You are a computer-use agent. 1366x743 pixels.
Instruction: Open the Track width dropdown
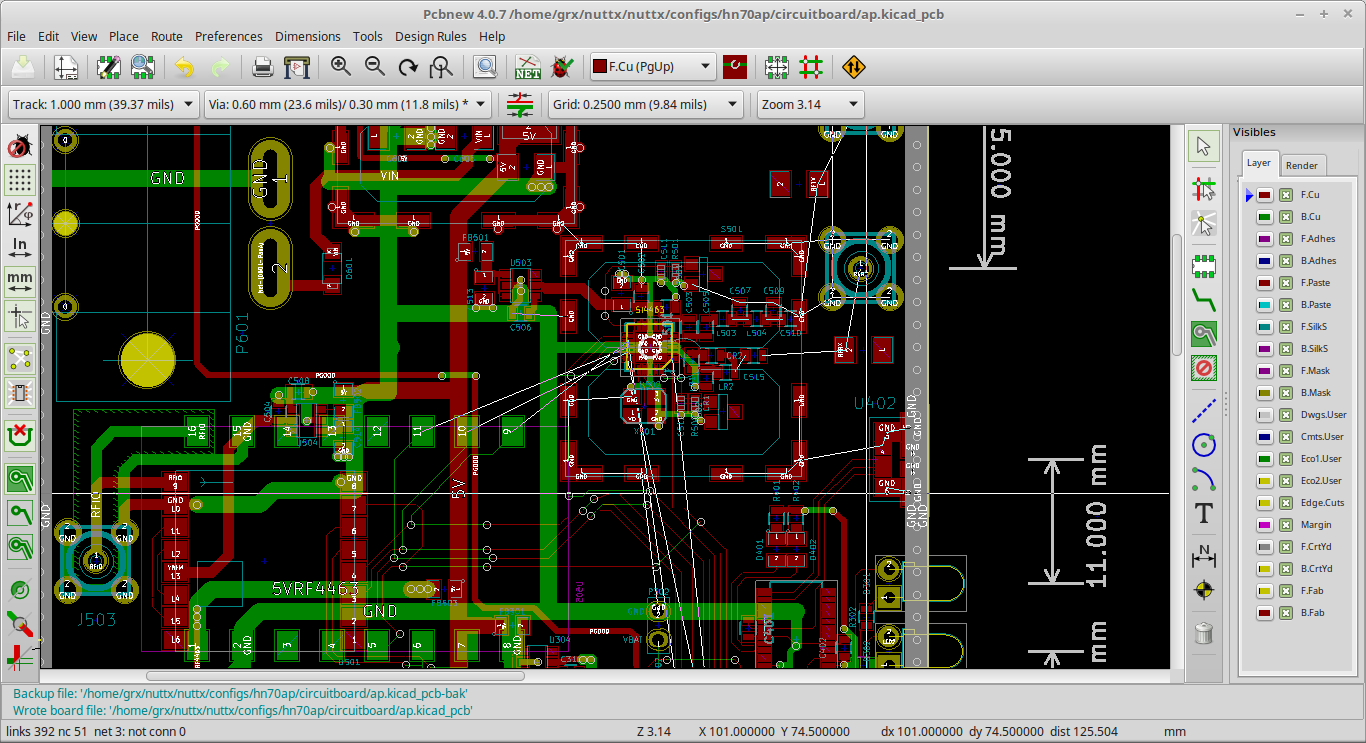(103, 104)
